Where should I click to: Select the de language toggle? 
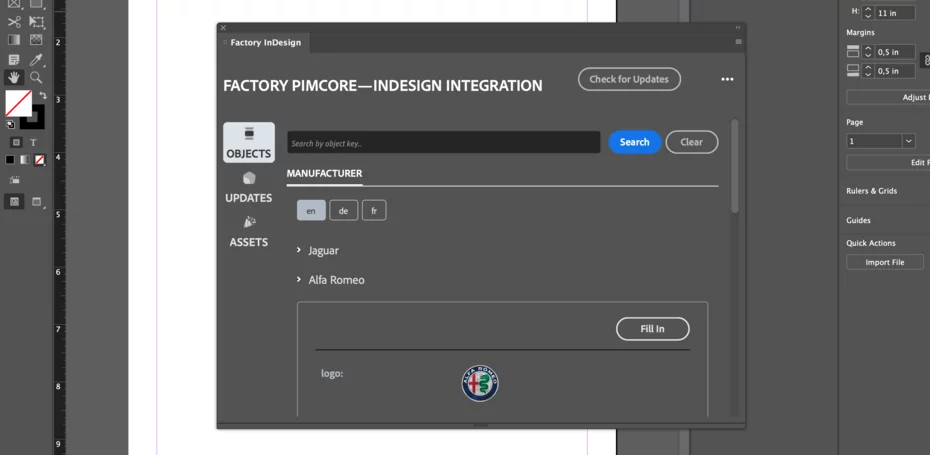click(343, 211)
